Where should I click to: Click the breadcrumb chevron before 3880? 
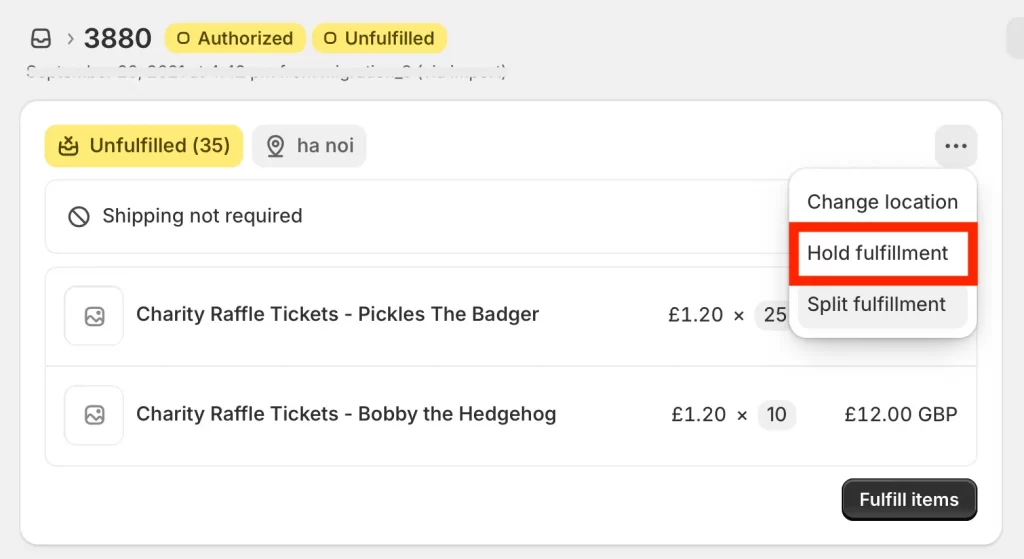70,39
